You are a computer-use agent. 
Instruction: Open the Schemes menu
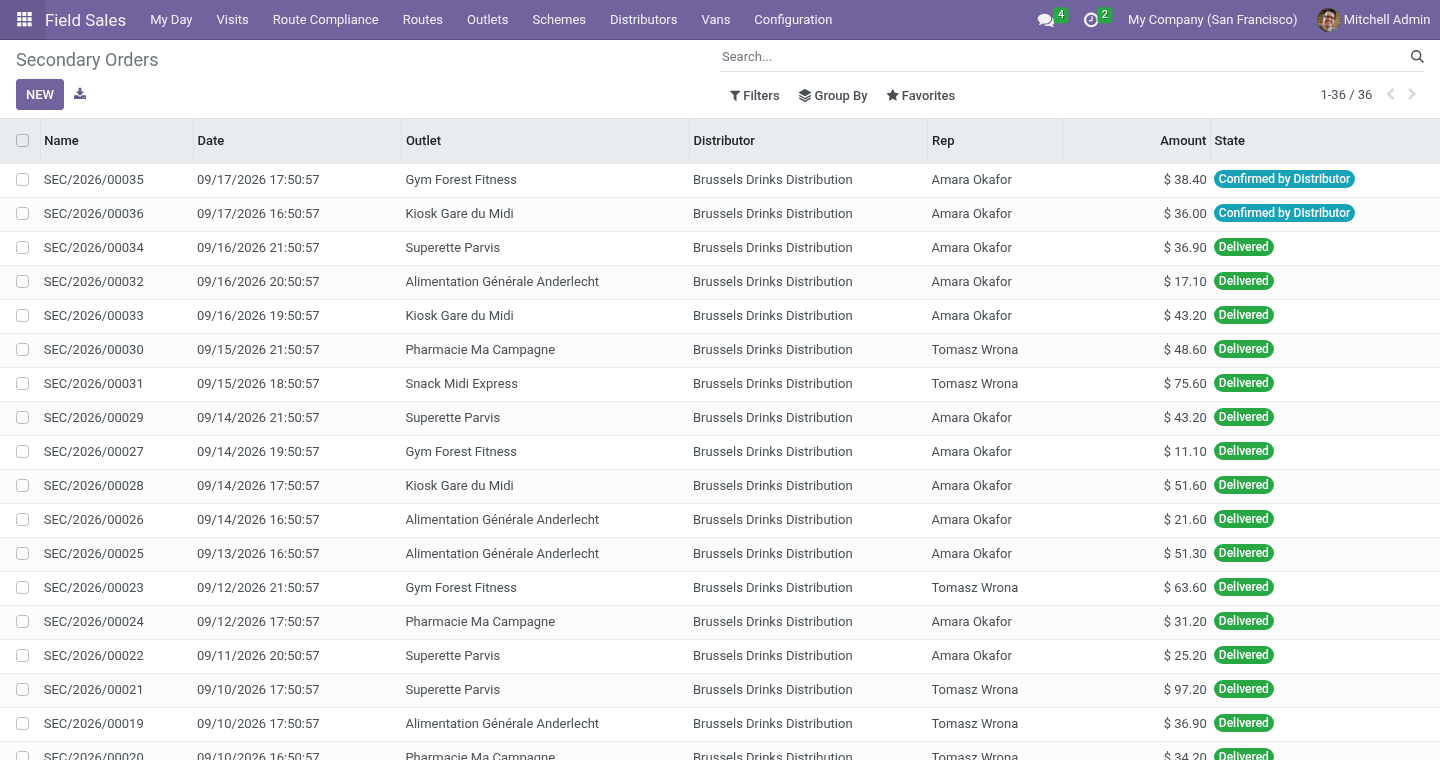559,20
